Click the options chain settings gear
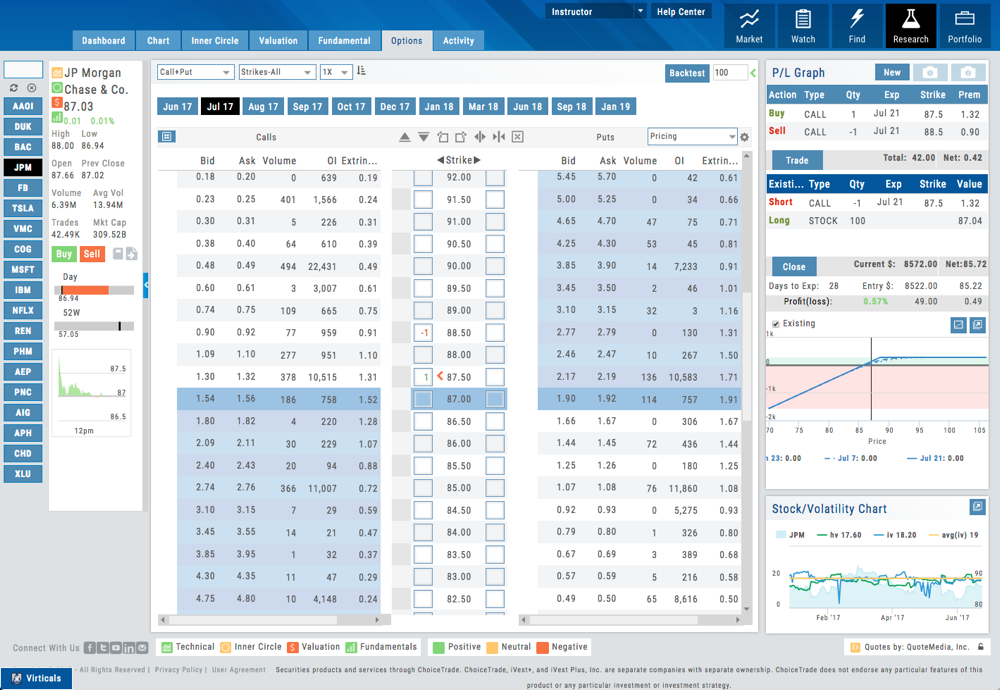This screenshot has height=690, width=1000. pyautogui.click(x=744, y=137)
